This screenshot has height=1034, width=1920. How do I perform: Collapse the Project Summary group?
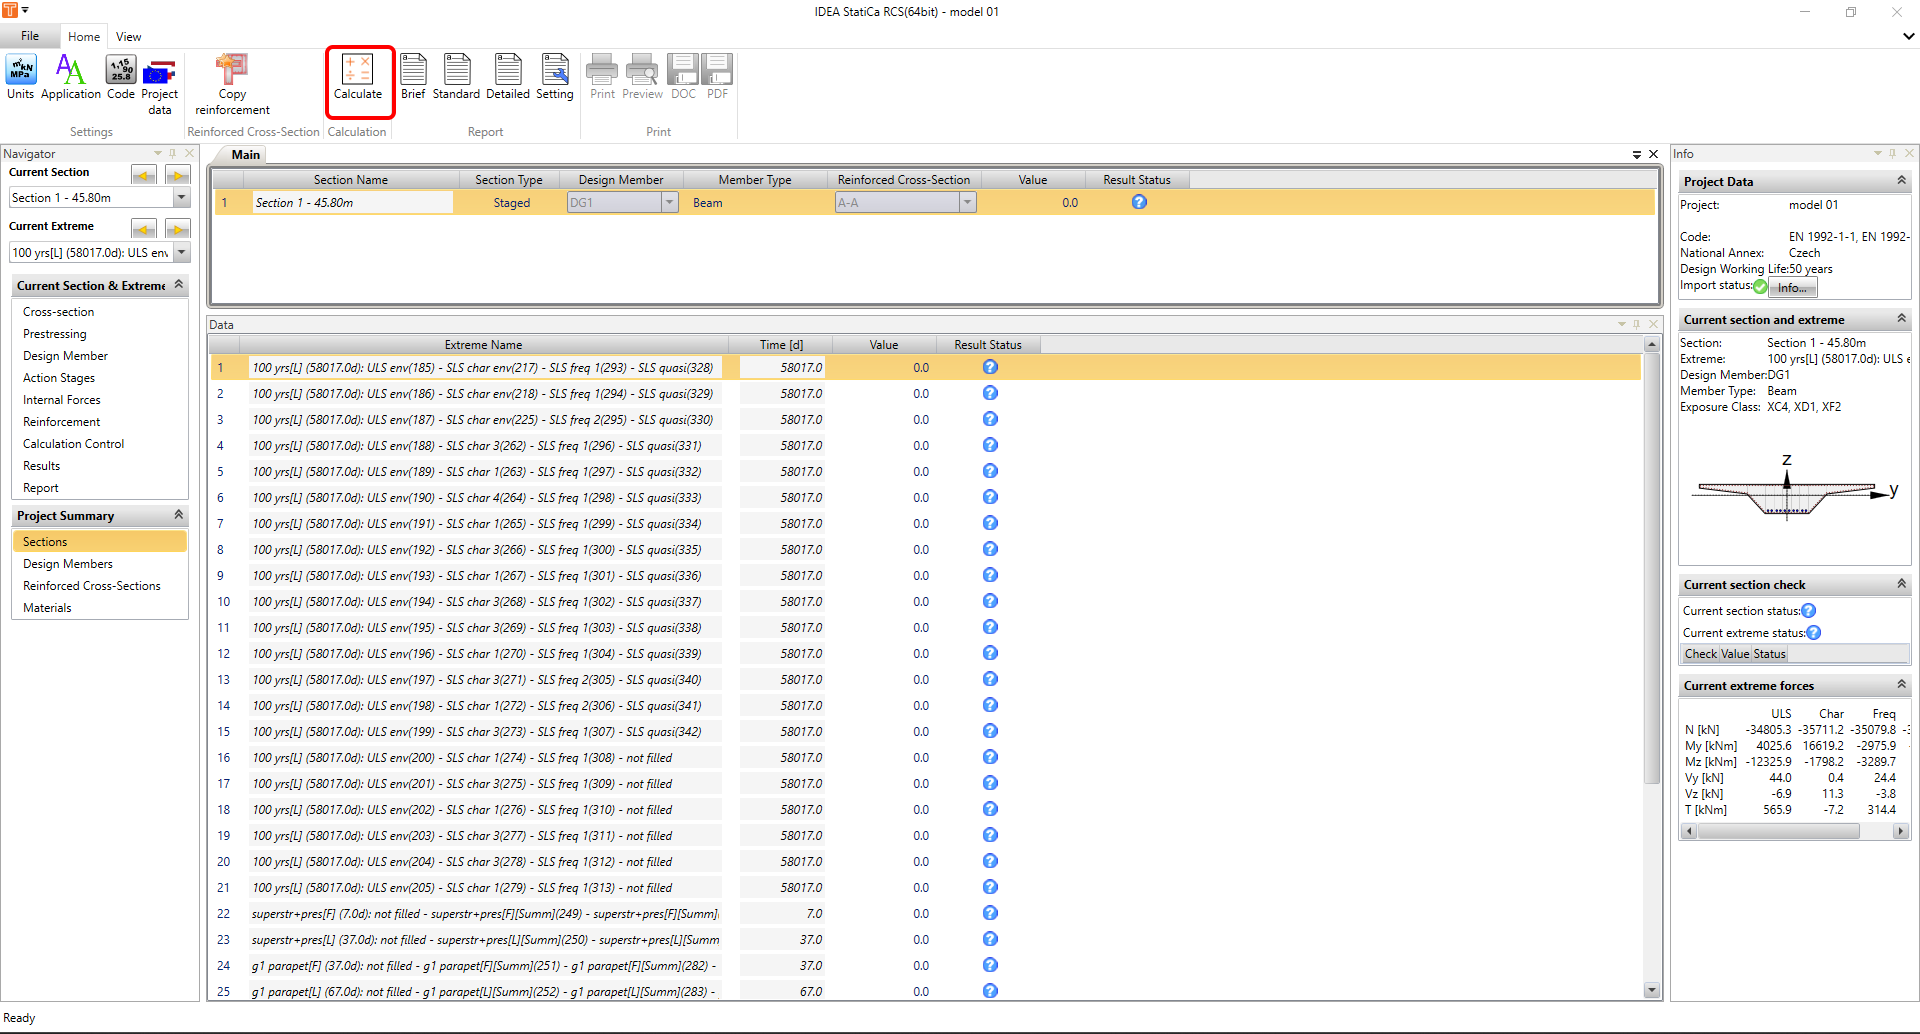click(179, 515)
